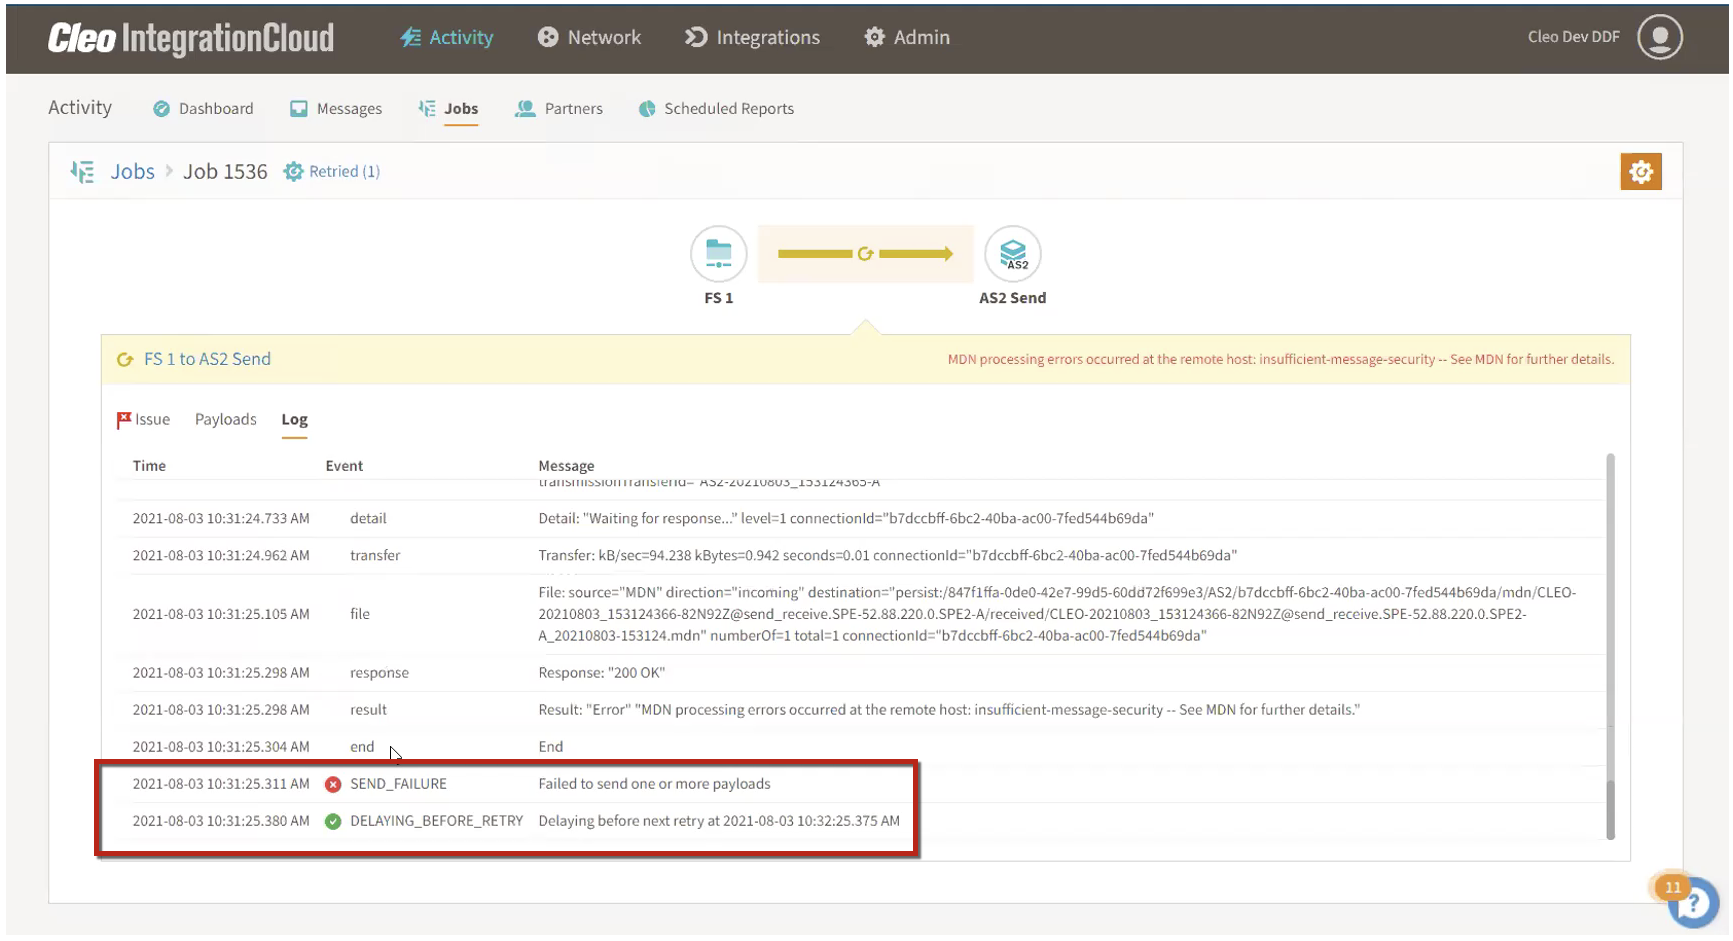1733x941 pixels.
Task: Click the Time column header
Action: tap(149, 466)
